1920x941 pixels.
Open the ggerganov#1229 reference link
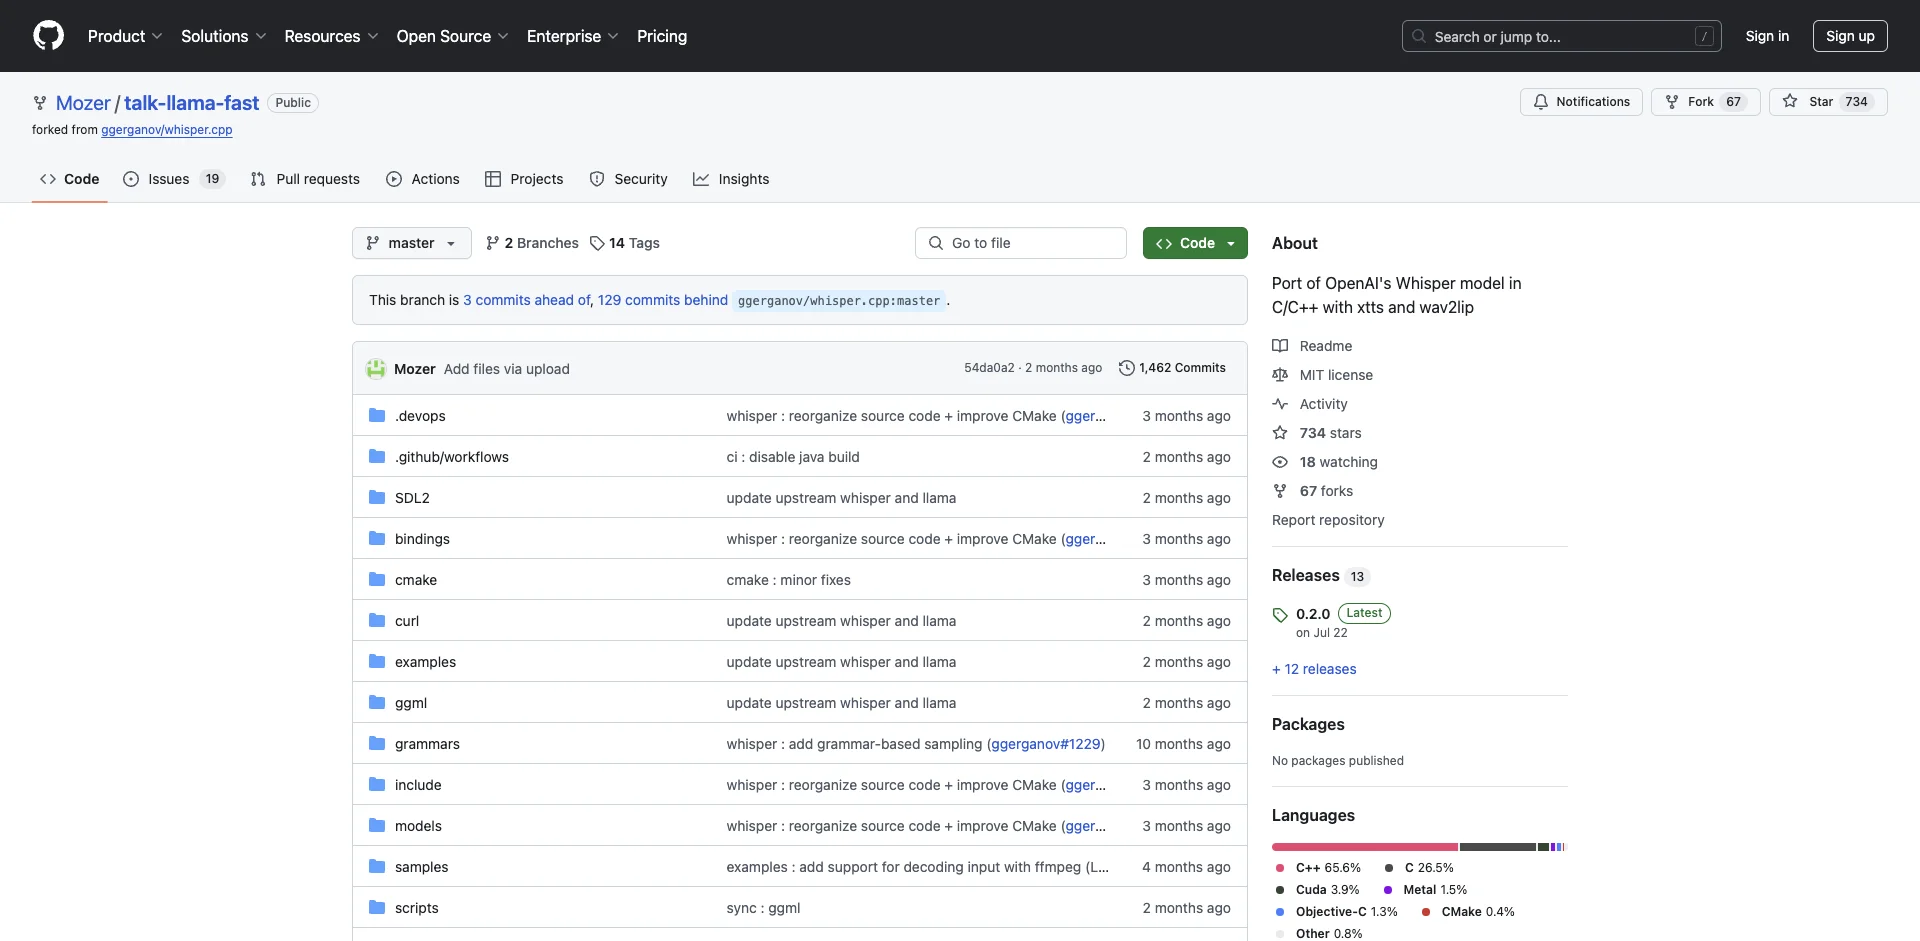coord(1046,744)
